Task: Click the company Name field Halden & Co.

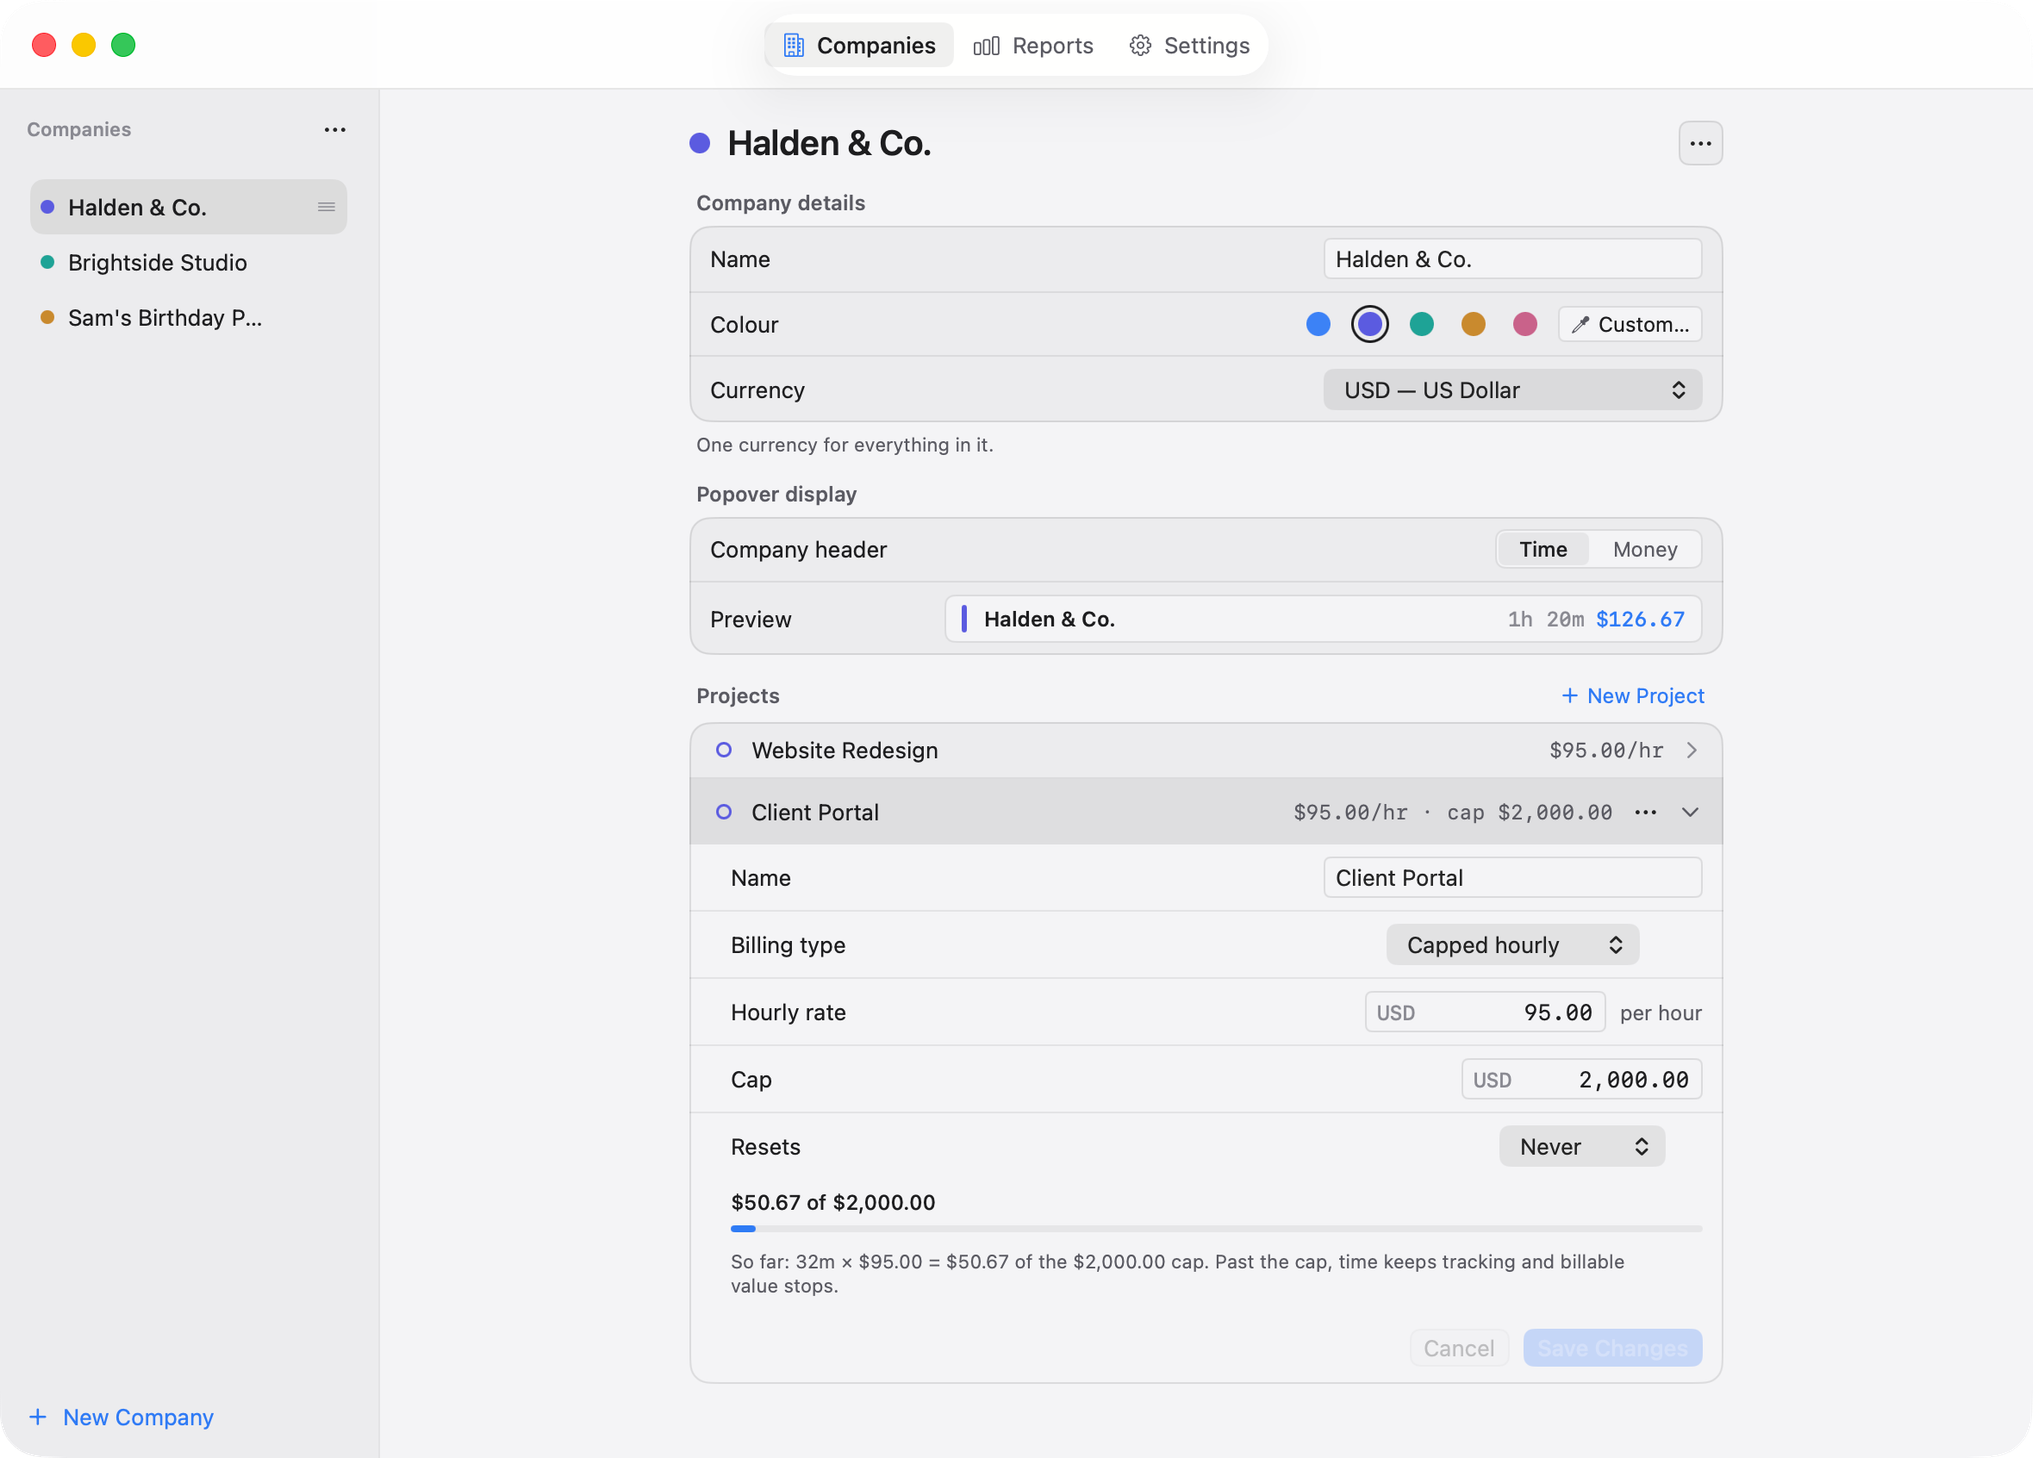Action: (1512, 259)
